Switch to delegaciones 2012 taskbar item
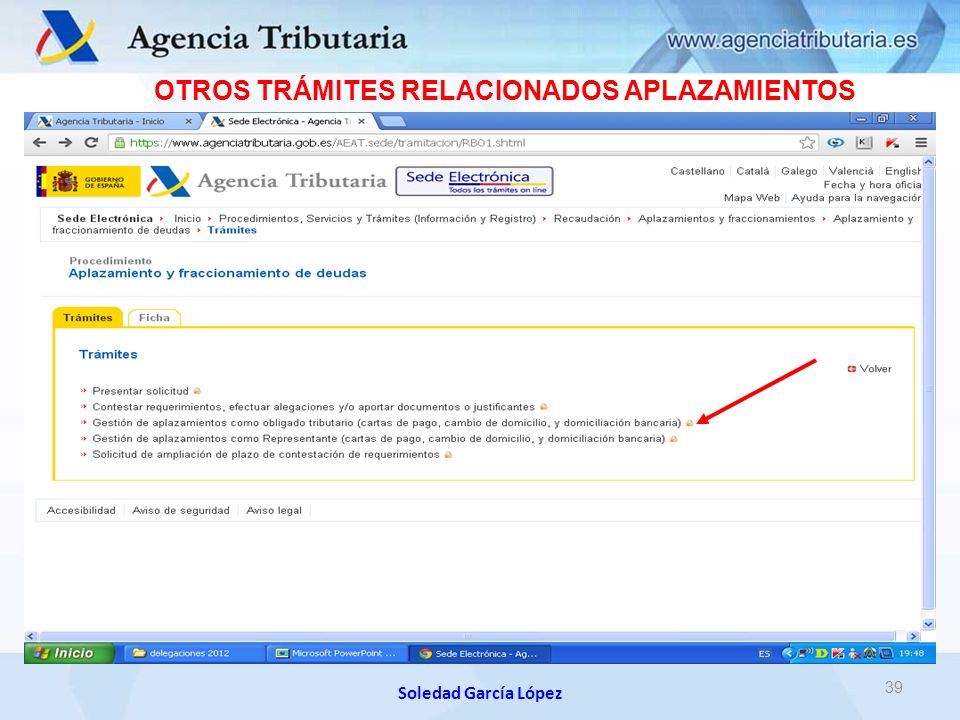Image resolution: width=960 pixels, height=720 pixels. (x=195, y=653)
